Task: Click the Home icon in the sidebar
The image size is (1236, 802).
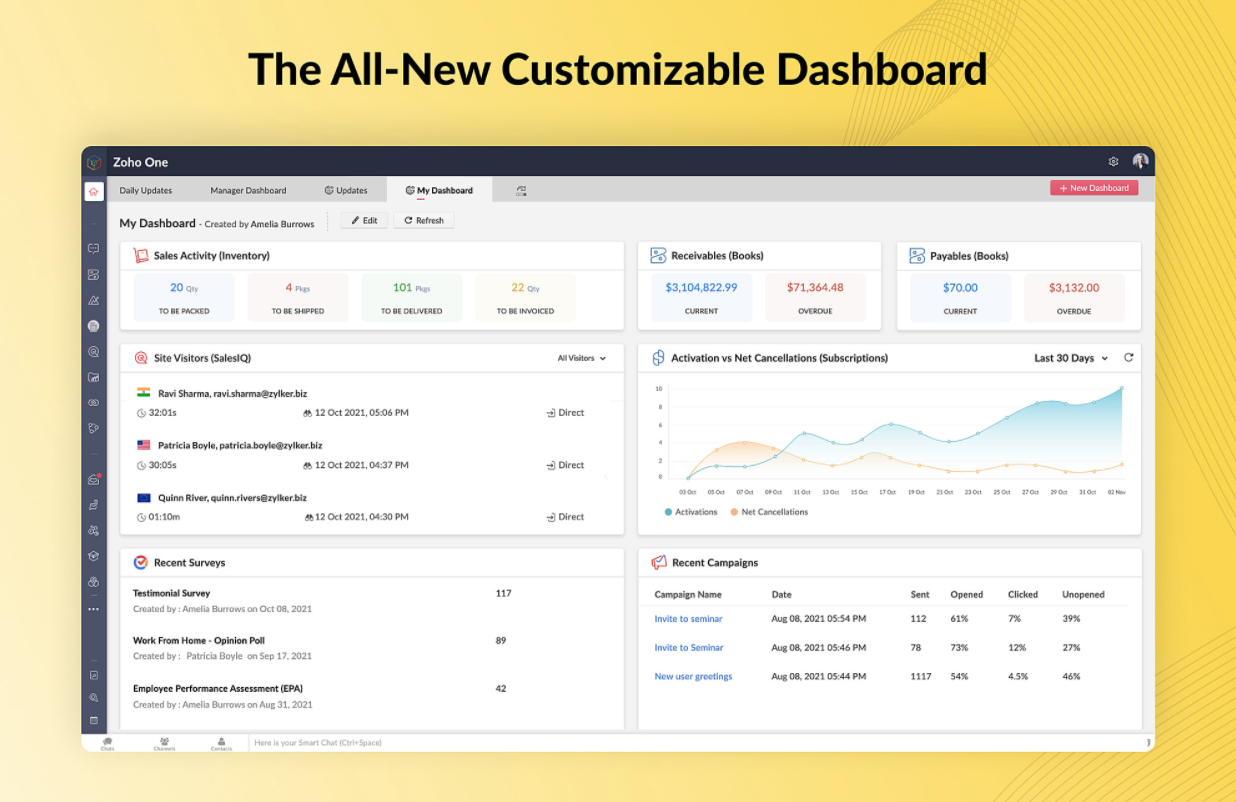Action: click(94, 191)
